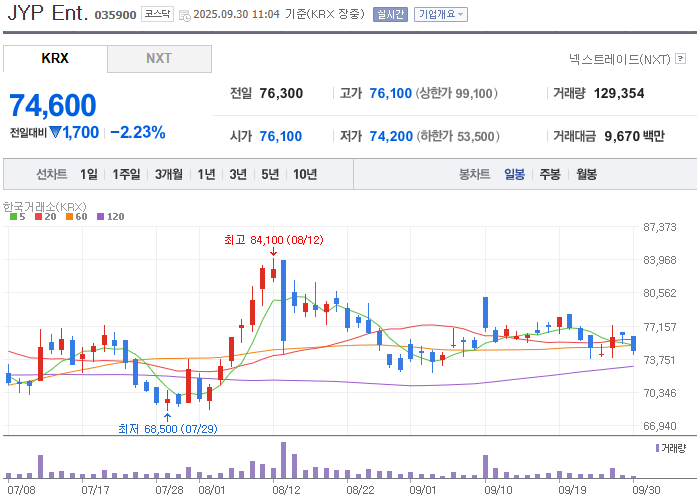Select the 1년 line chart period
The width and height of the screenshot is (697, 498).
click(206, 174)
